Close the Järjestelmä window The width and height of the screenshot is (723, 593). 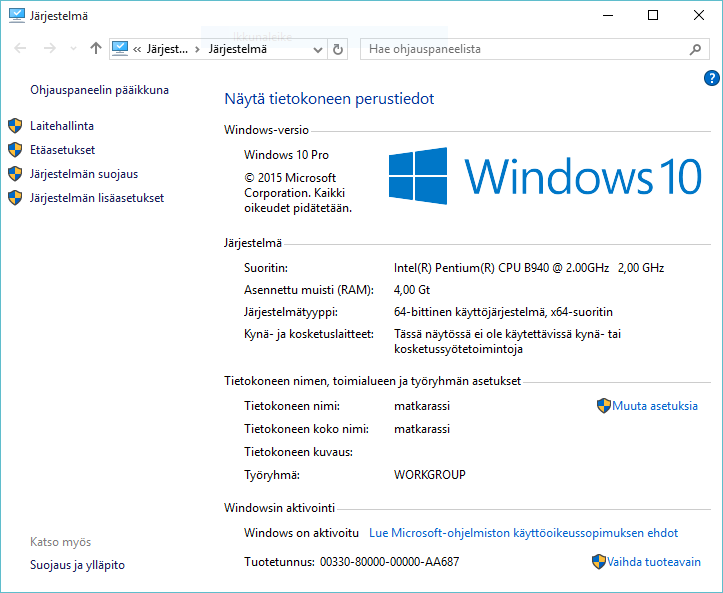tap(699, 15)
